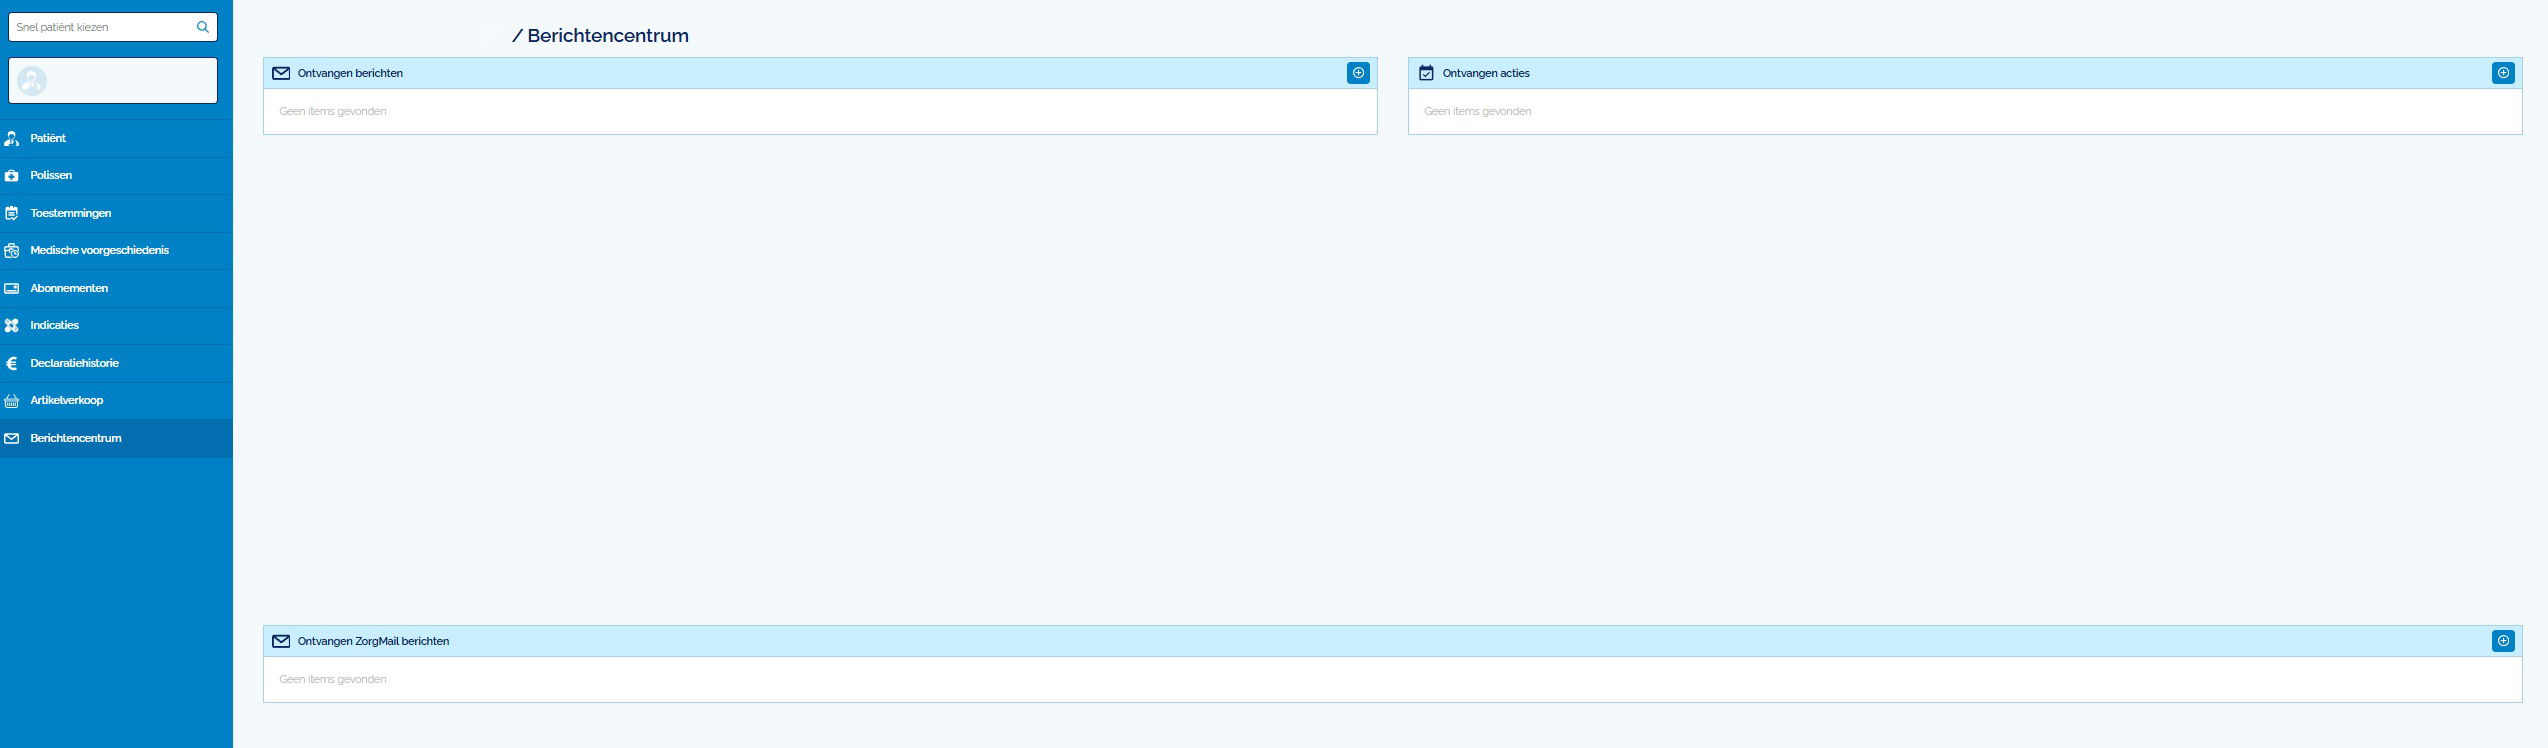Click plus icon for ZorgMail berichten
Viewport: 2548px width, 748px height.
pyautogui.click(x=2502, y=641)
